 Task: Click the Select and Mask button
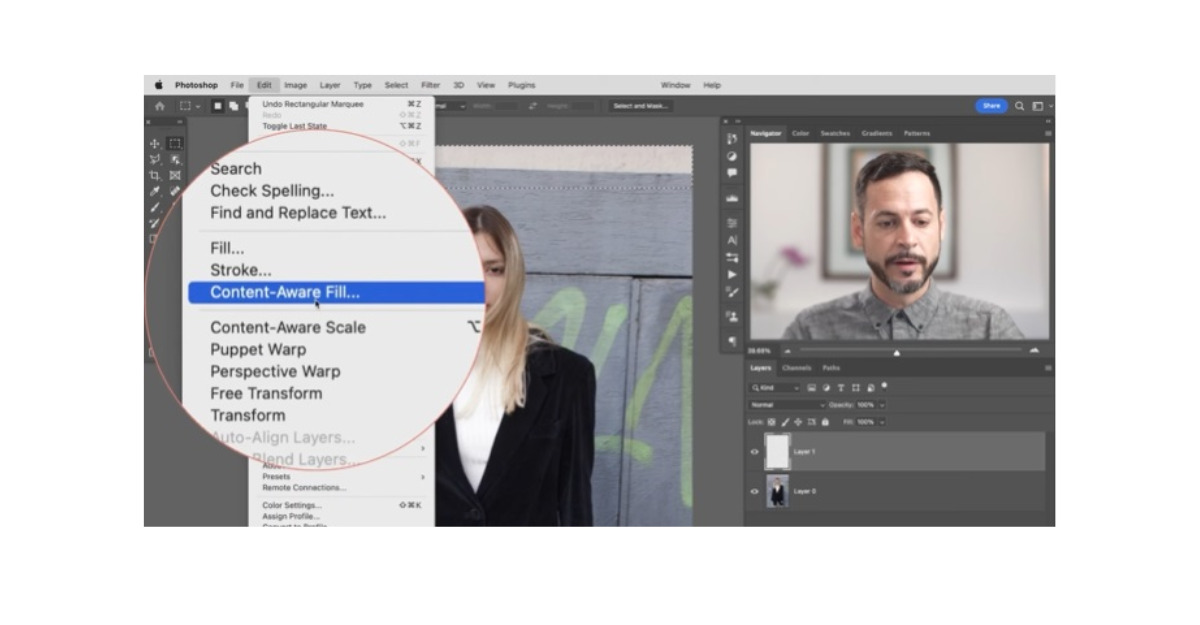point(640,106)
